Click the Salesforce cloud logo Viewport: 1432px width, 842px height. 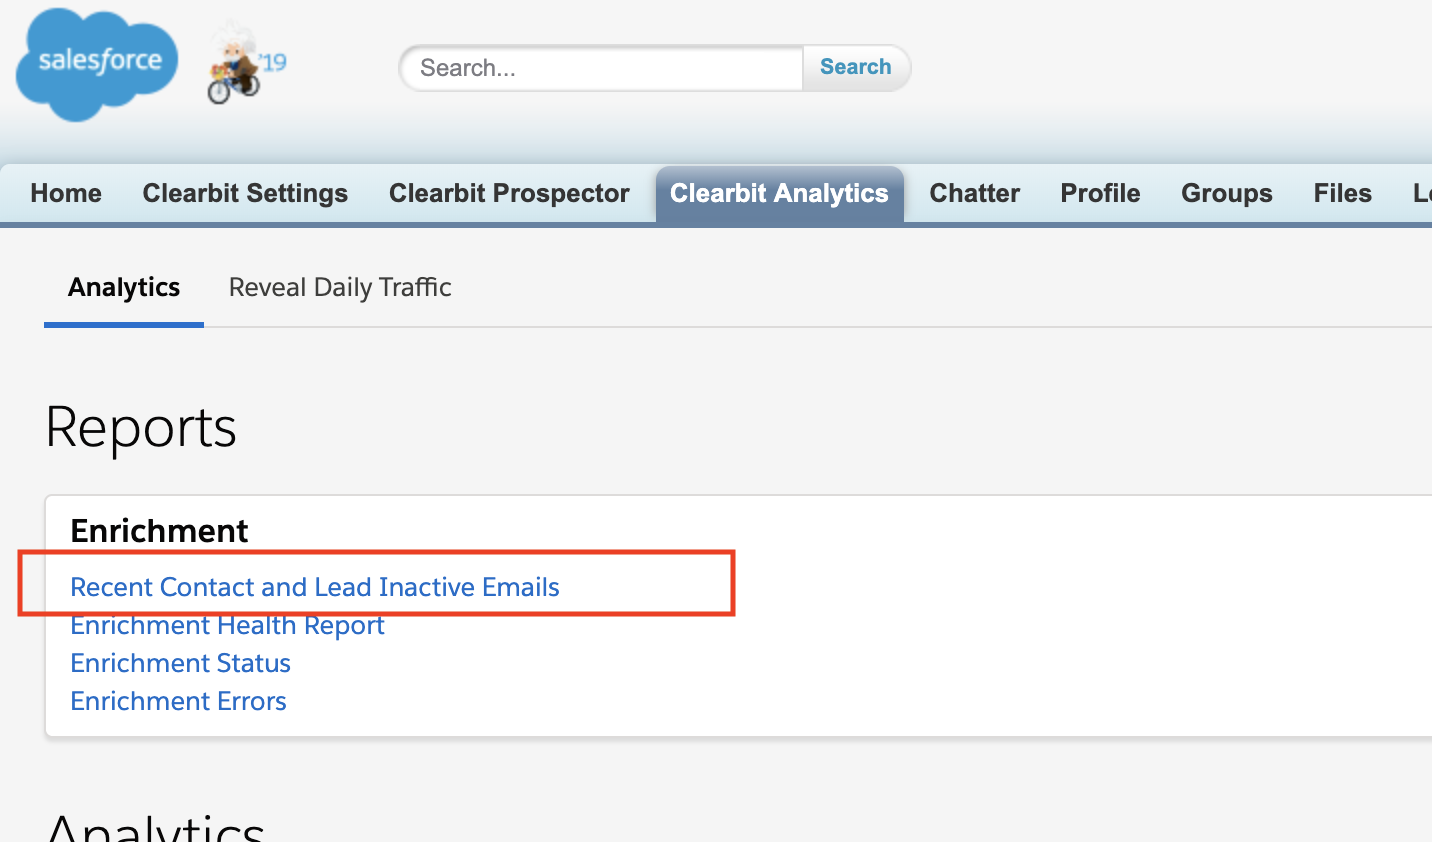tap(97, 65)
